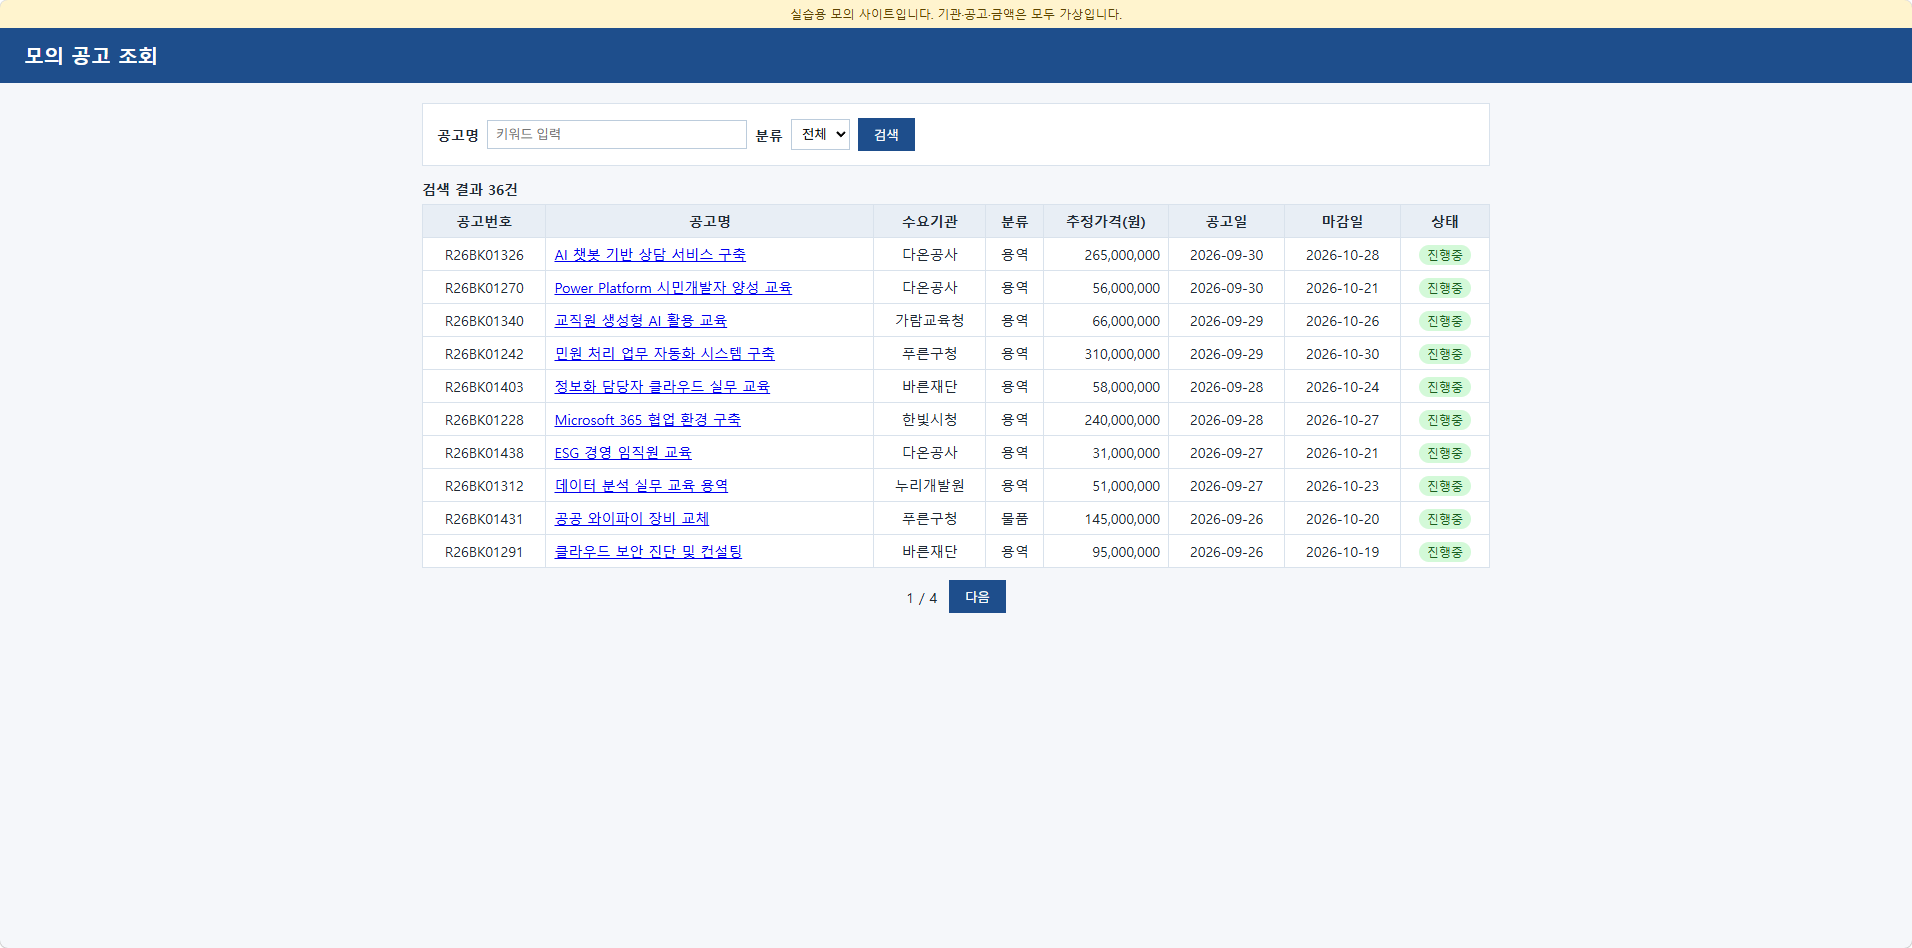Click notice number R26BK01291

[484, 552]
